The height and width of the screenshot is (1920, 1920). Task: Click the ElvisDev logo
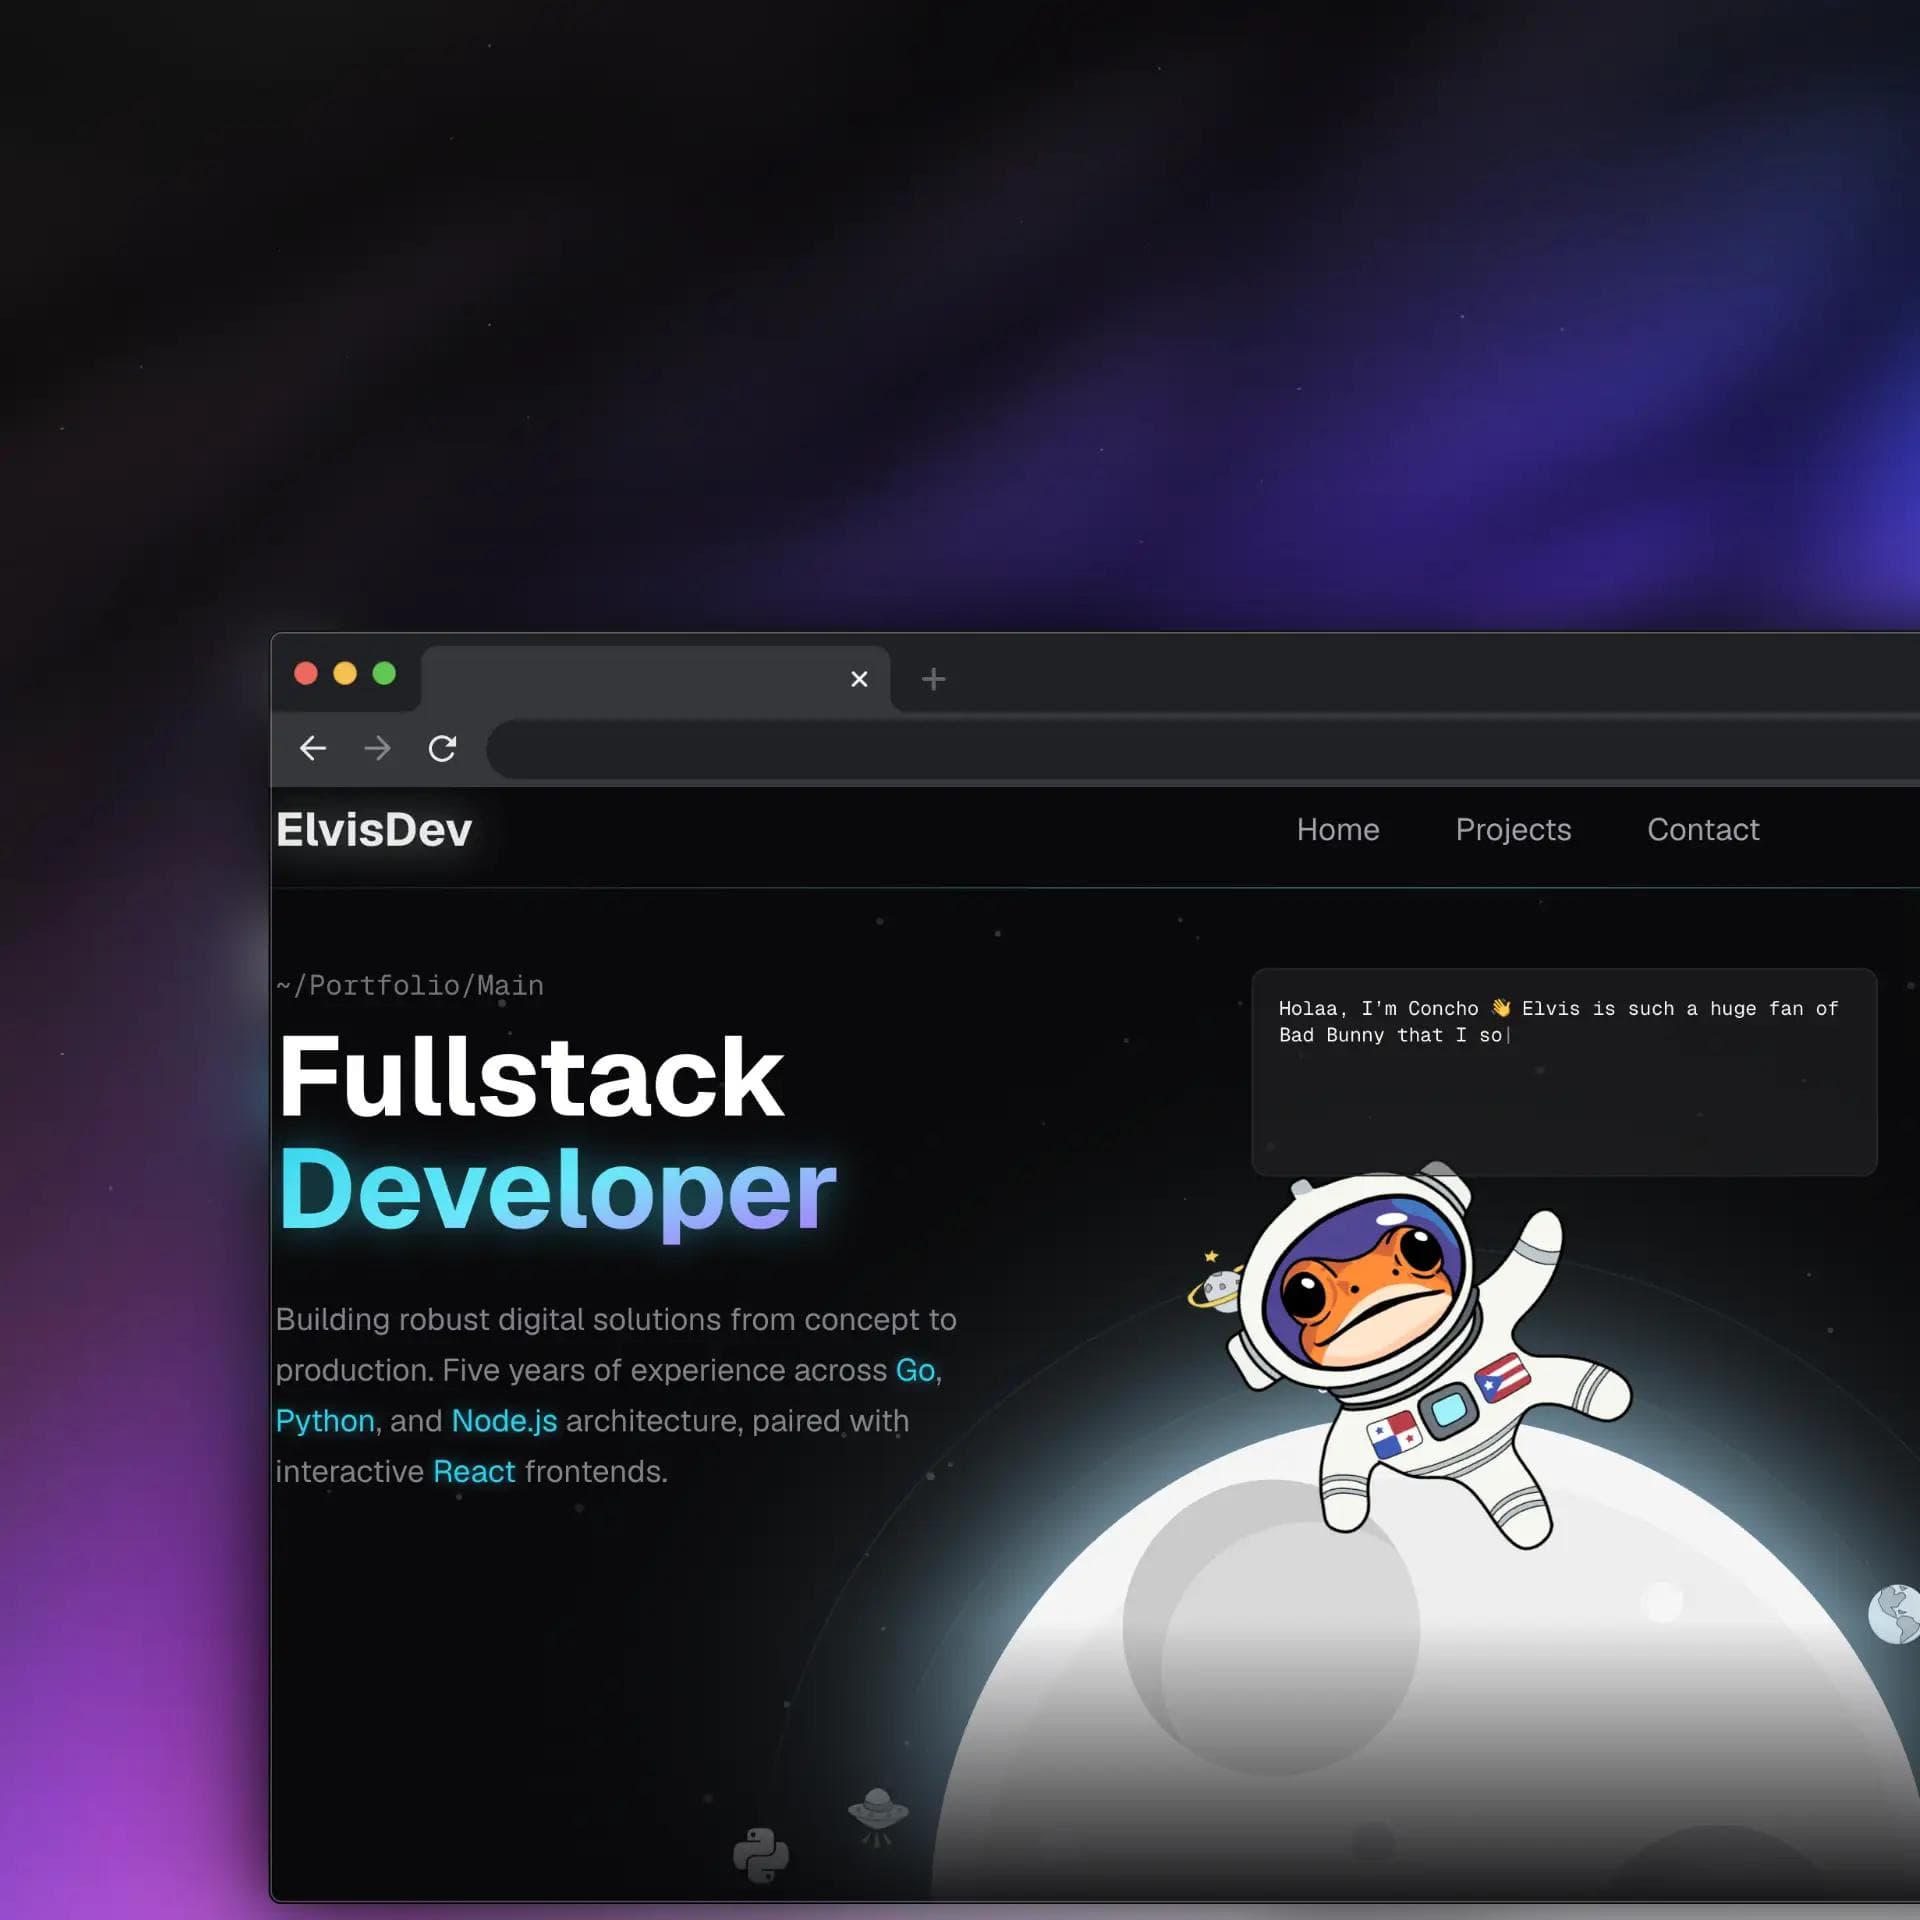(x=374, y=829)
